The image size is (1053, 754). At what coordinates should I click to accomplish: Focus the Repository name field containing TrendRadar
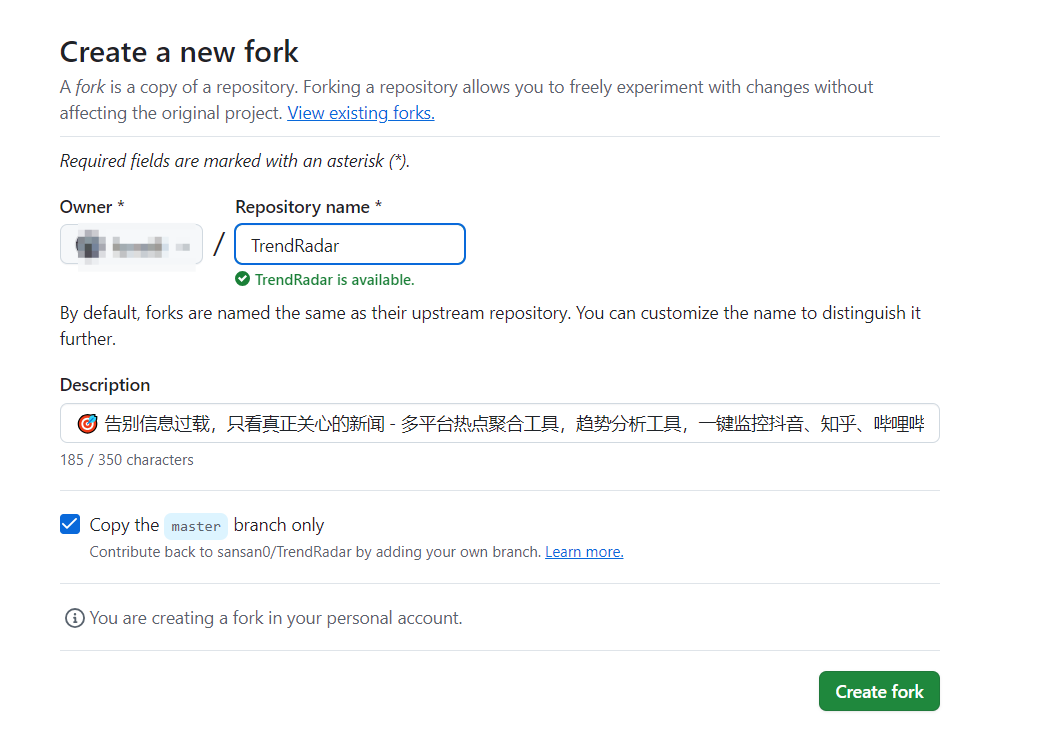click(350, 245)
